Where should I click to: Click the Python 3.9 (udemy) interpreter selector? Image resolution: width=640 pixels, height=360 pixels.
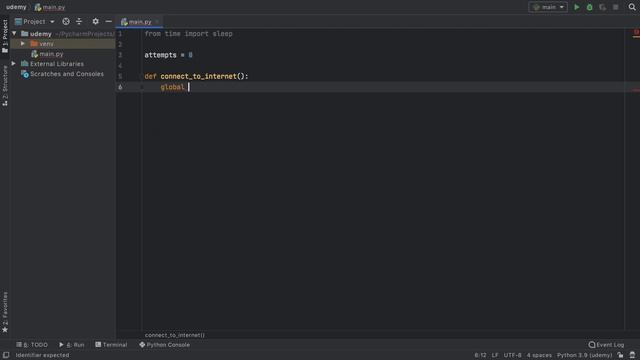584,355
